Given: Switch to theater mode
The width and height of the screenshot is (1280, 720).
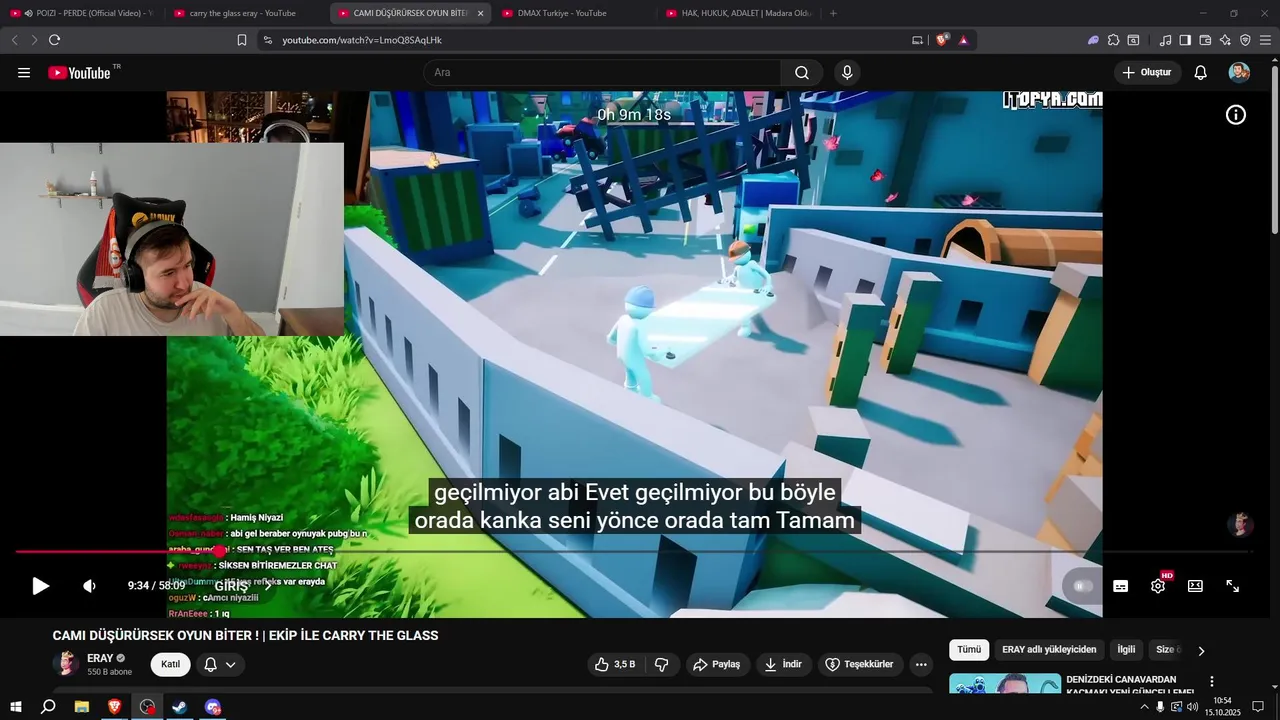Looking at the screenshot, I should pos(1195,586).
